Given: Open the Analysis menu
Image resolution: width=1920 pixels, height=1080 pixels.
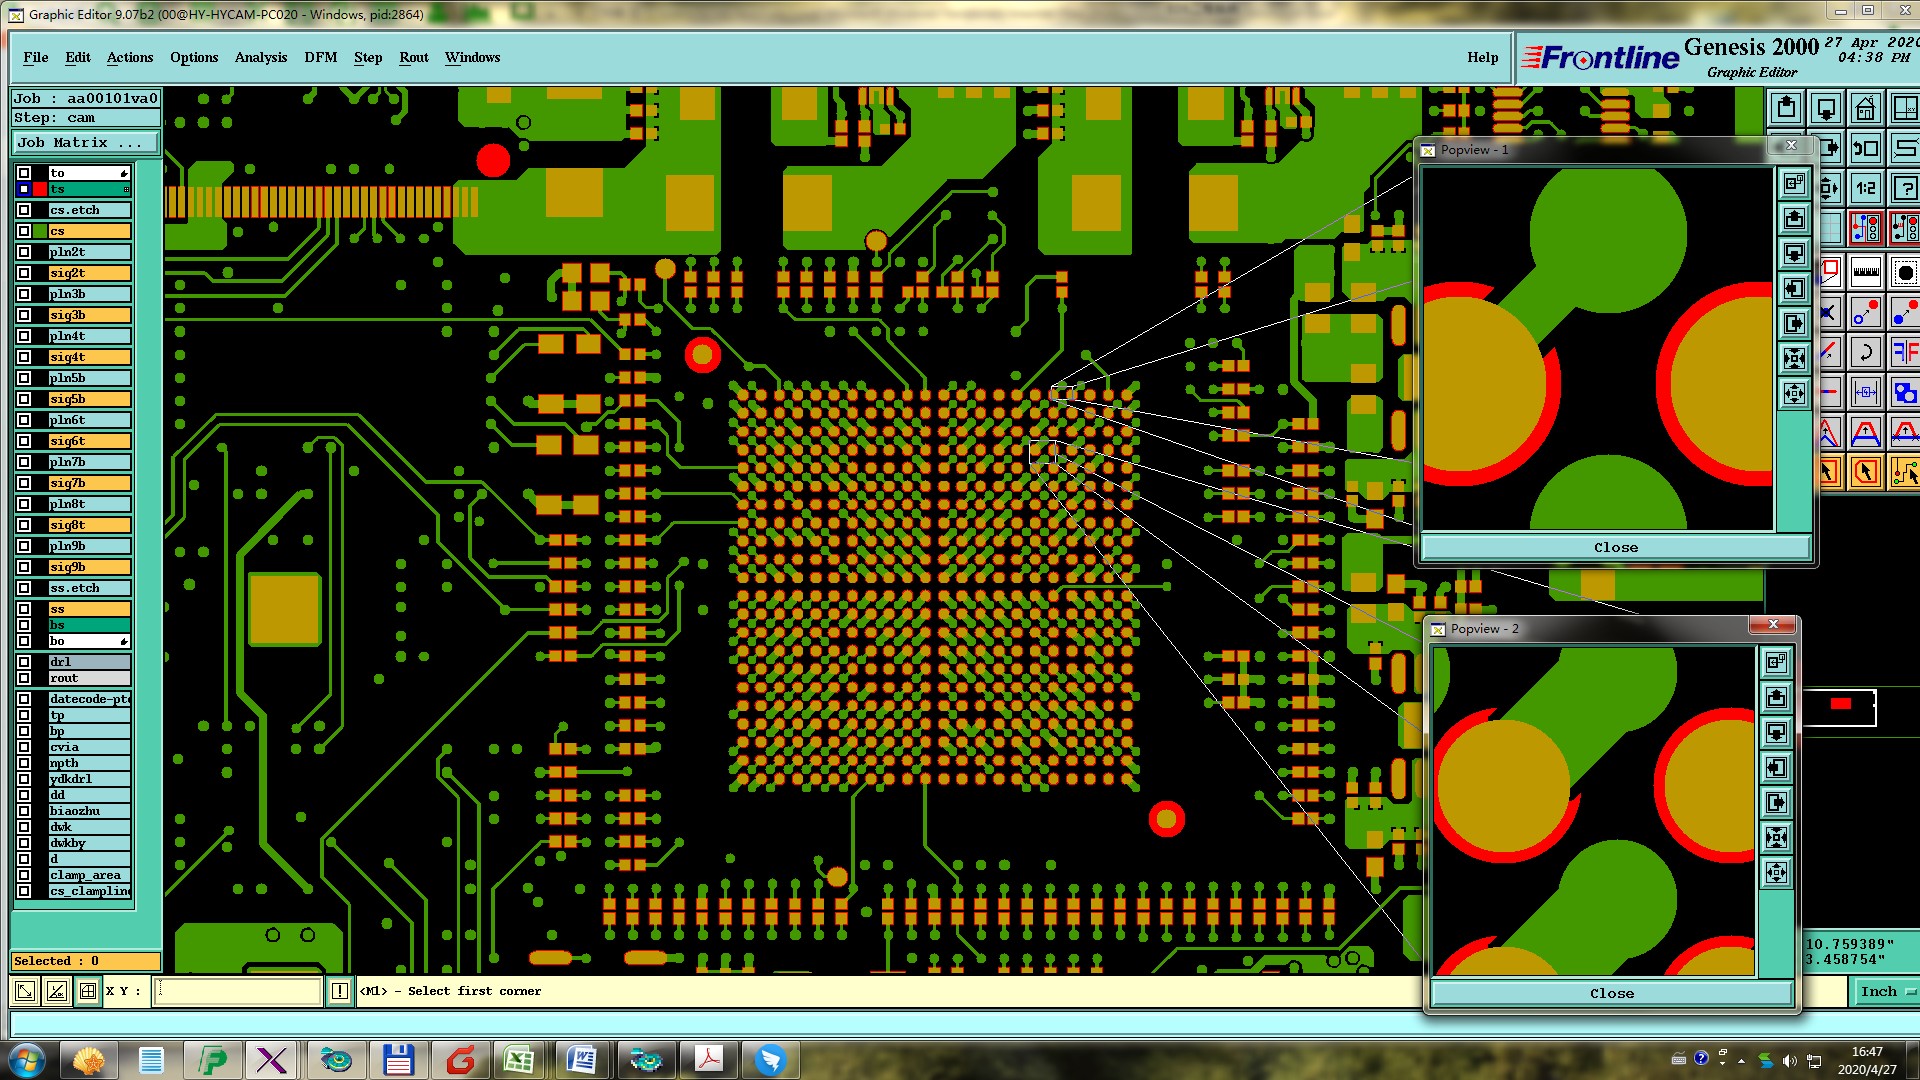Looking at the screenshot, I should click(x=261, y=58).
